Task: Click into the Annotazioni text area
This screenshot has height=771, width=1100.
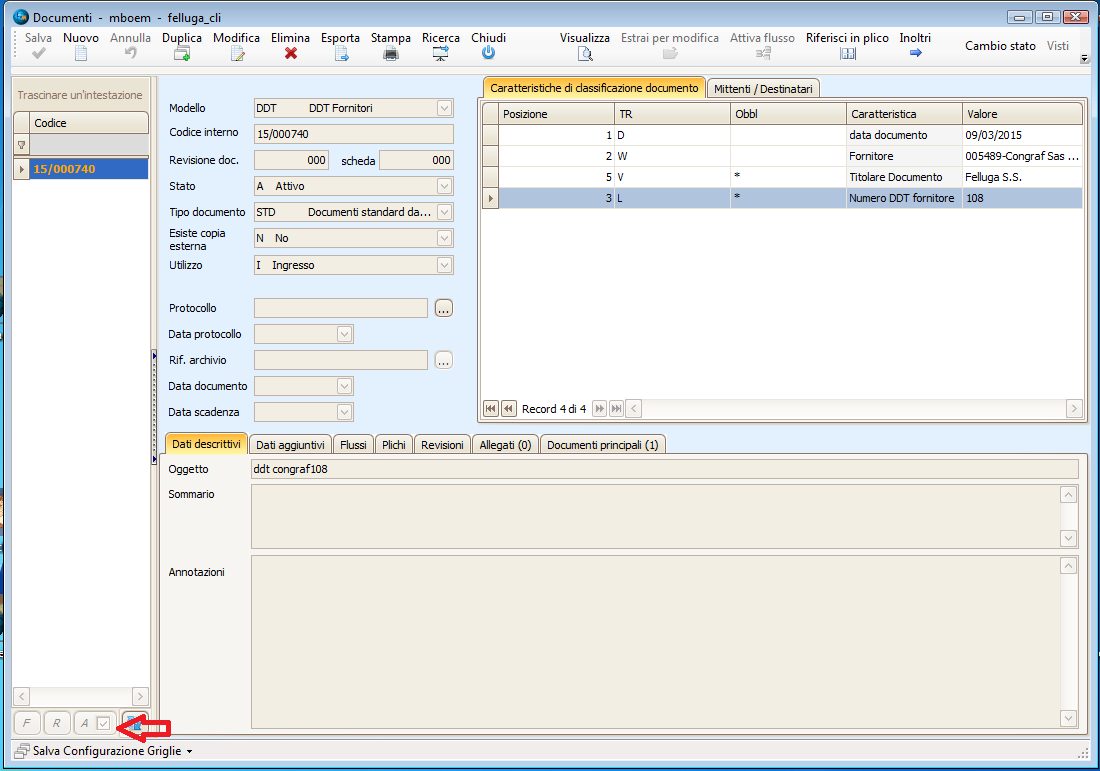Action: (x=654, y=640)
